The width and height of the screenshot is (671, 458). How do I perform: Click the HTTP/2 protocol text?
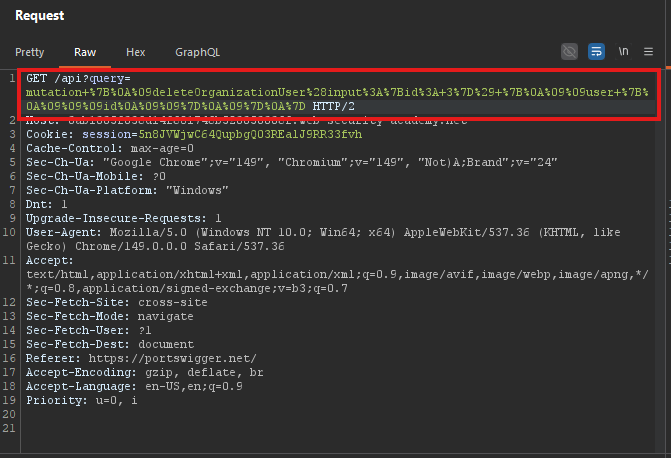tap(333, 106)
